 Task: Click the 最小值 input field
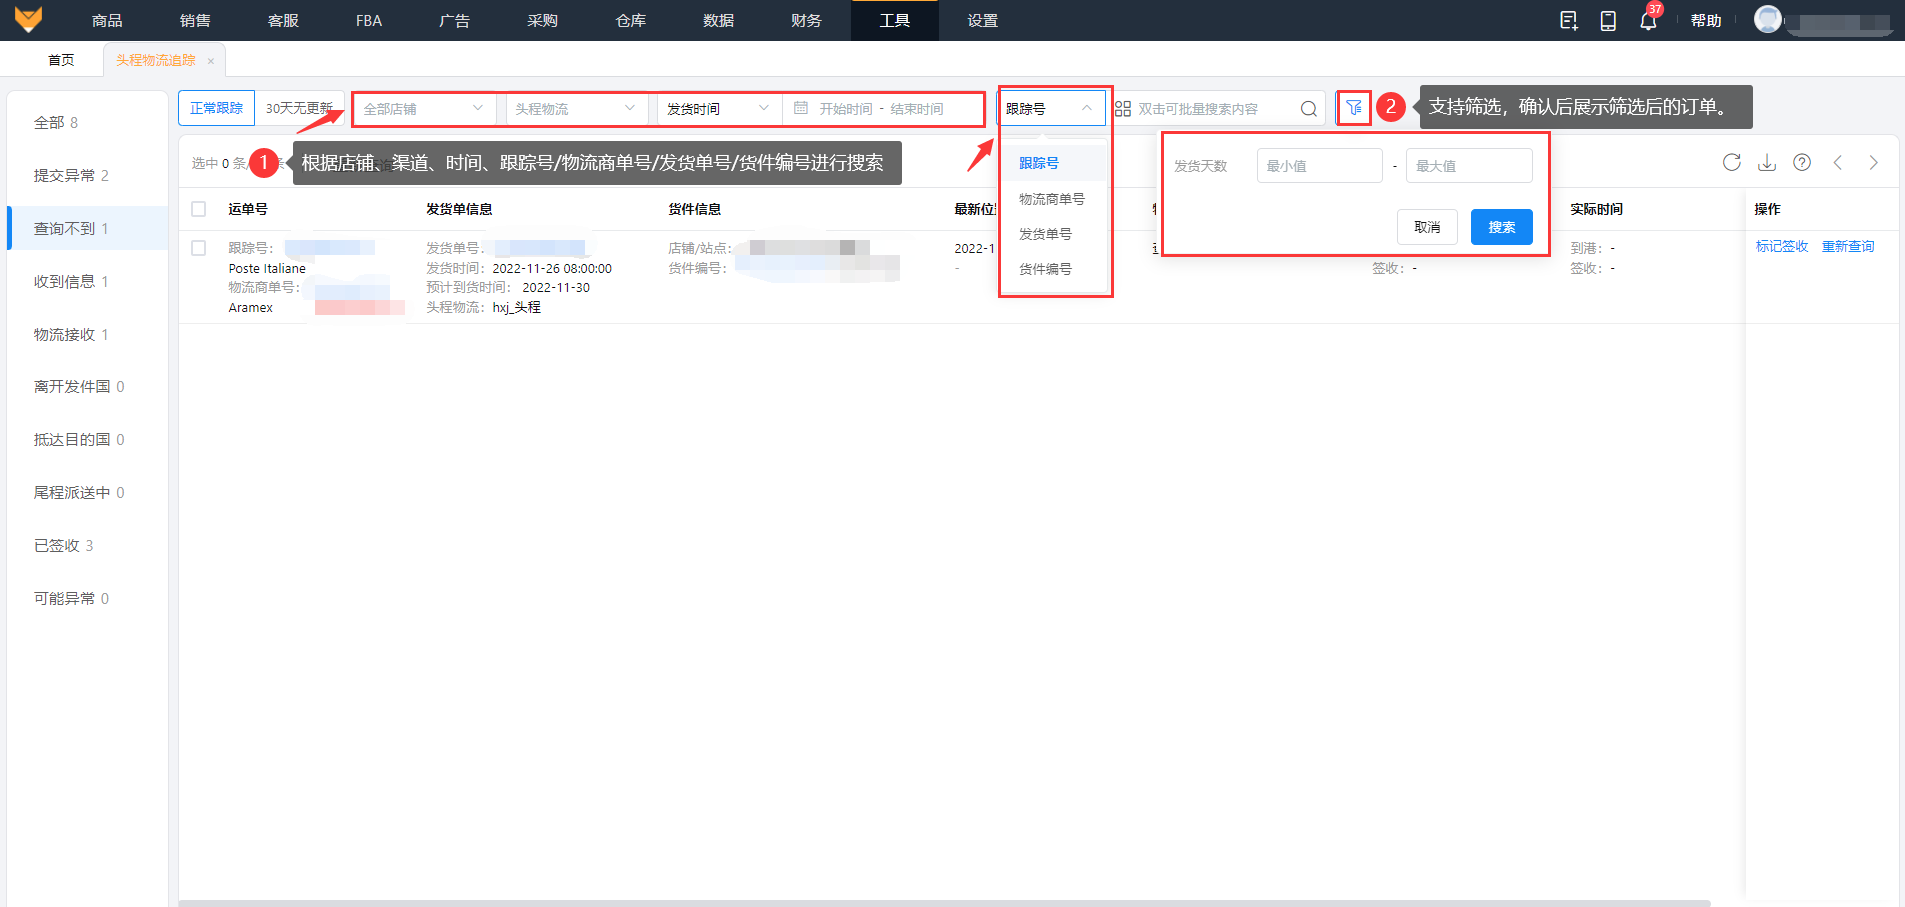pyautogui.click(x=1320, y=166)
